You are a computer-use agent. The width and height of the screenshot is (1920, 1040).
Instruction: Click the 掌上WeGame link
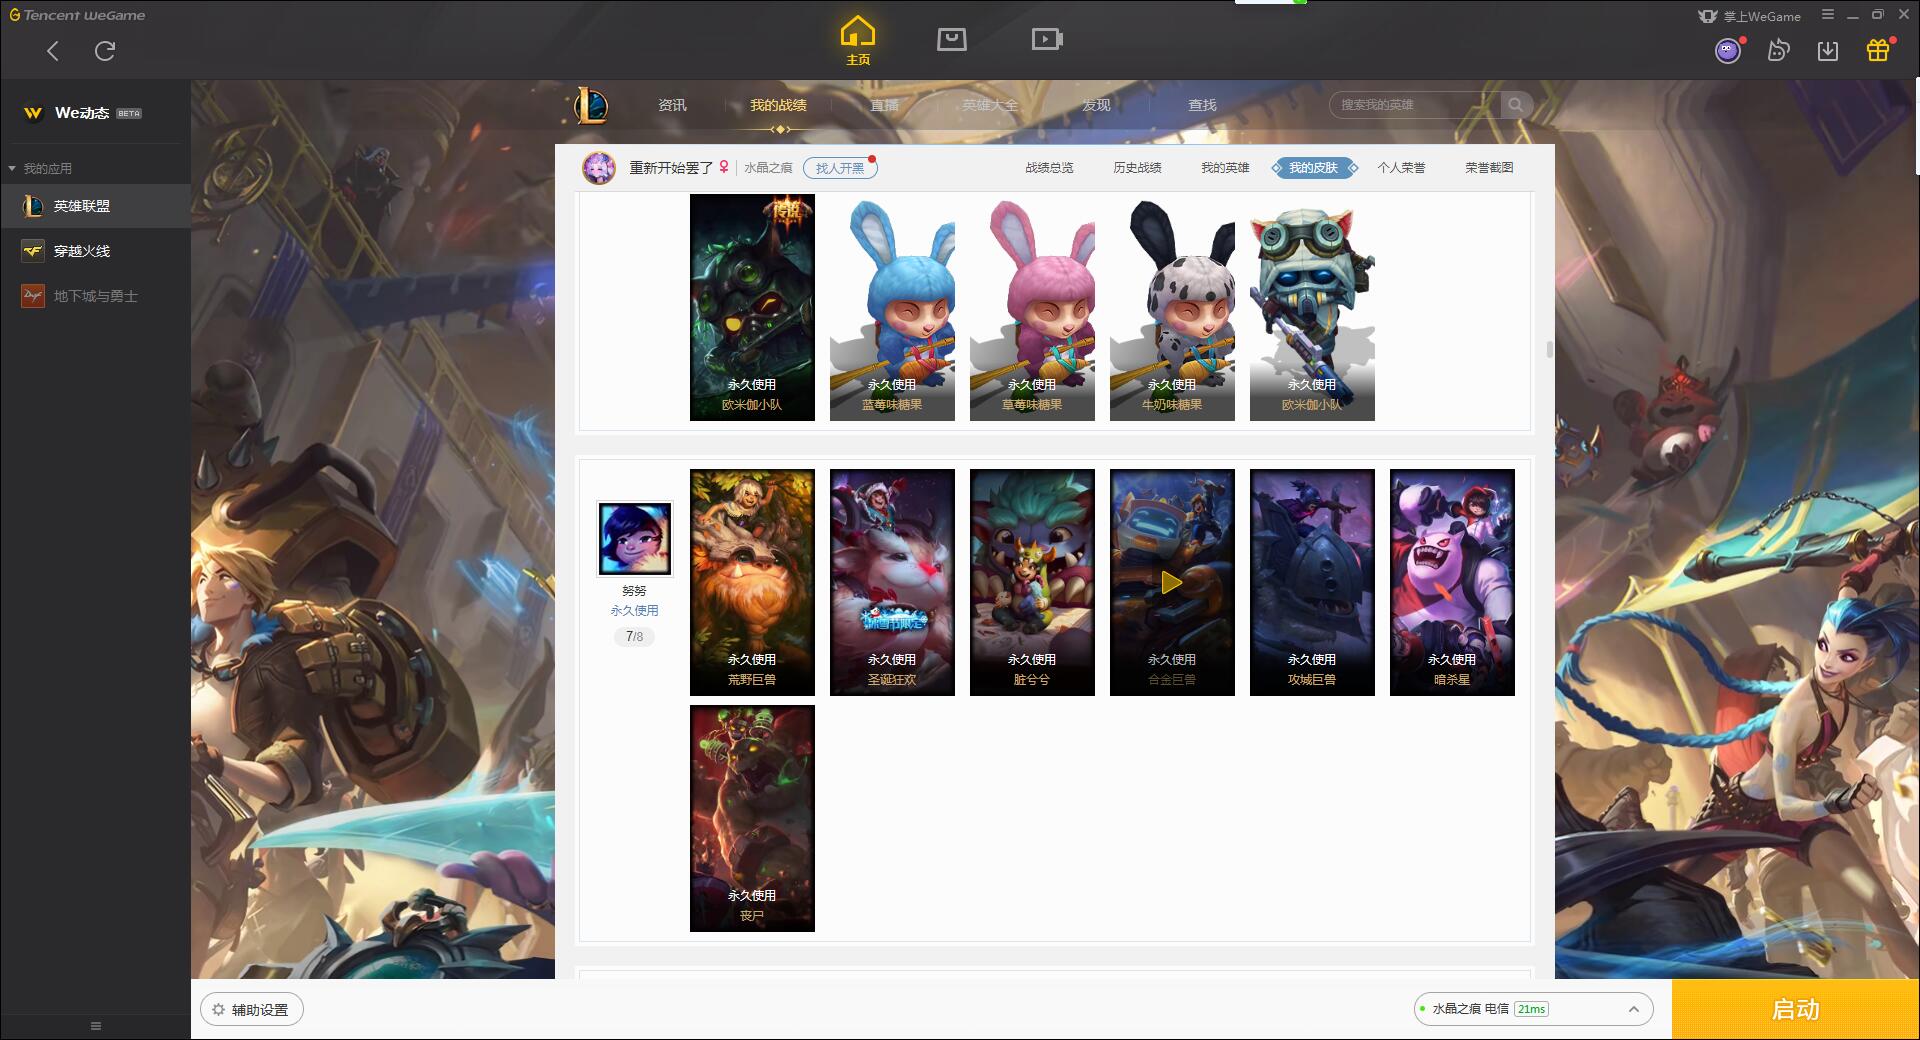coord(1749,16)
